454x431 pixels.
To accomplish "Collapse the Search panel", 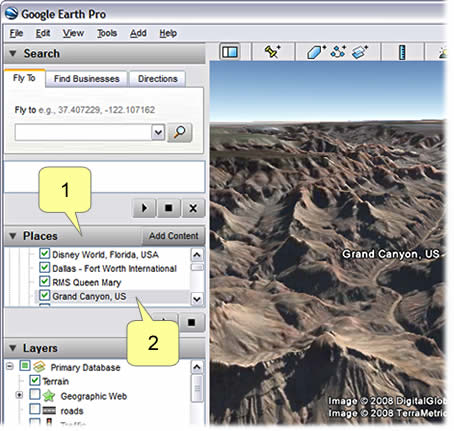I will [13, 53].
